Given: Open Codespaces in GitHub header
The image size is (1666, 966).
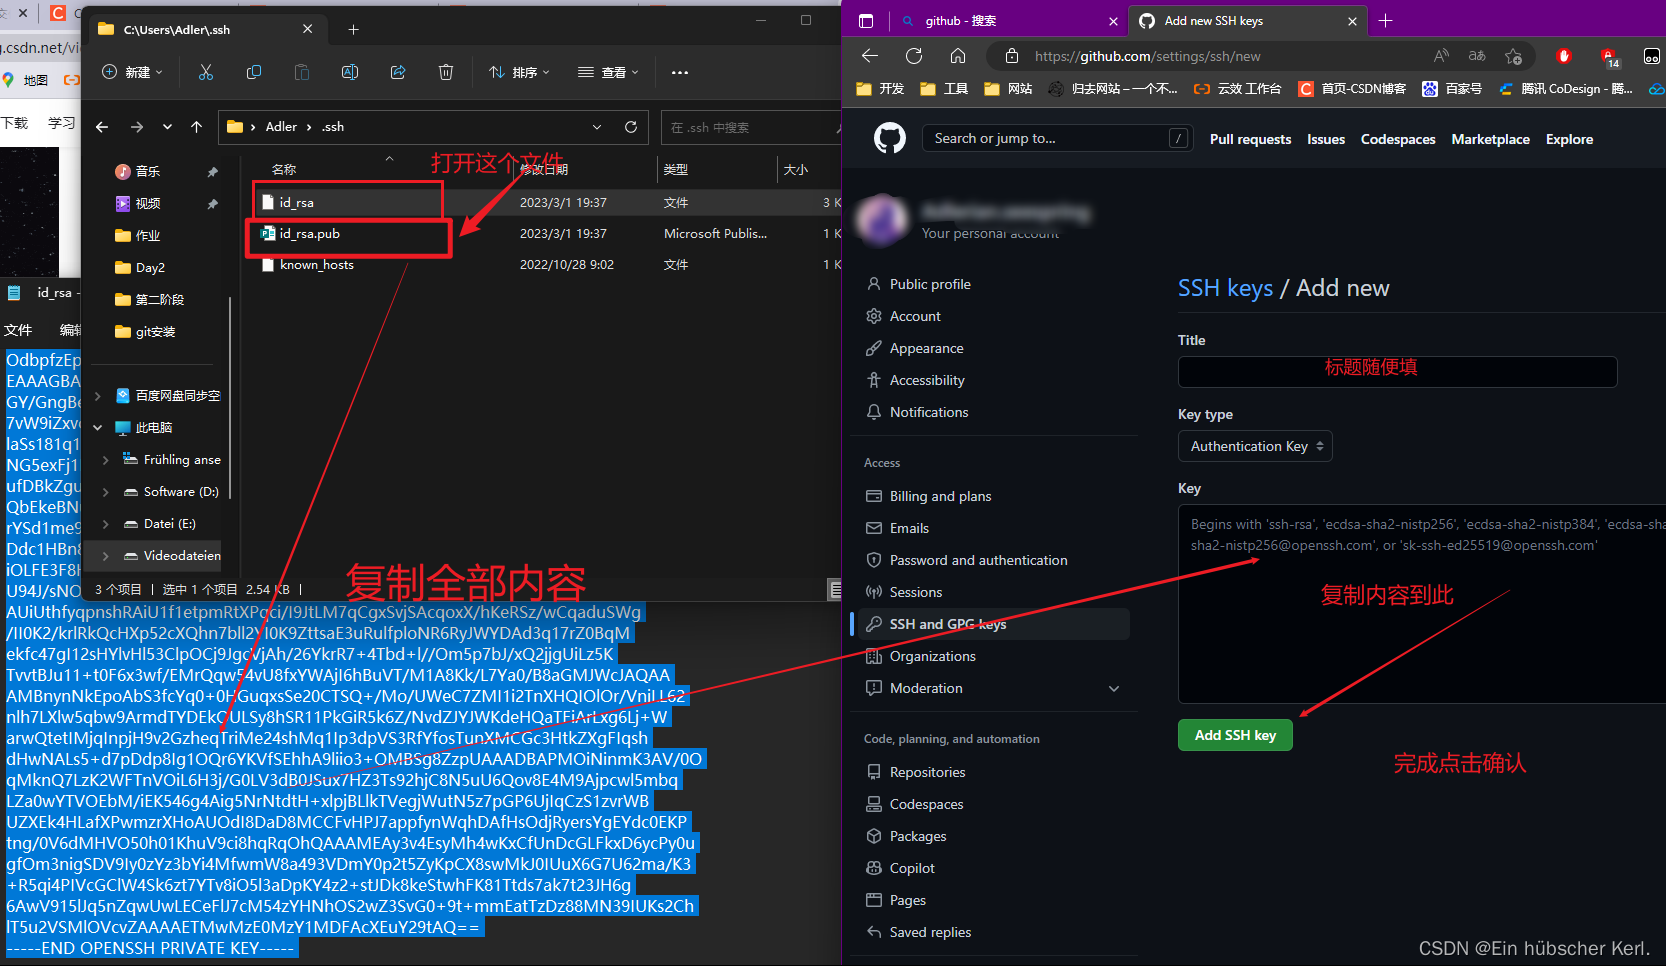Looking at the screenshot, I should 1398,139.
